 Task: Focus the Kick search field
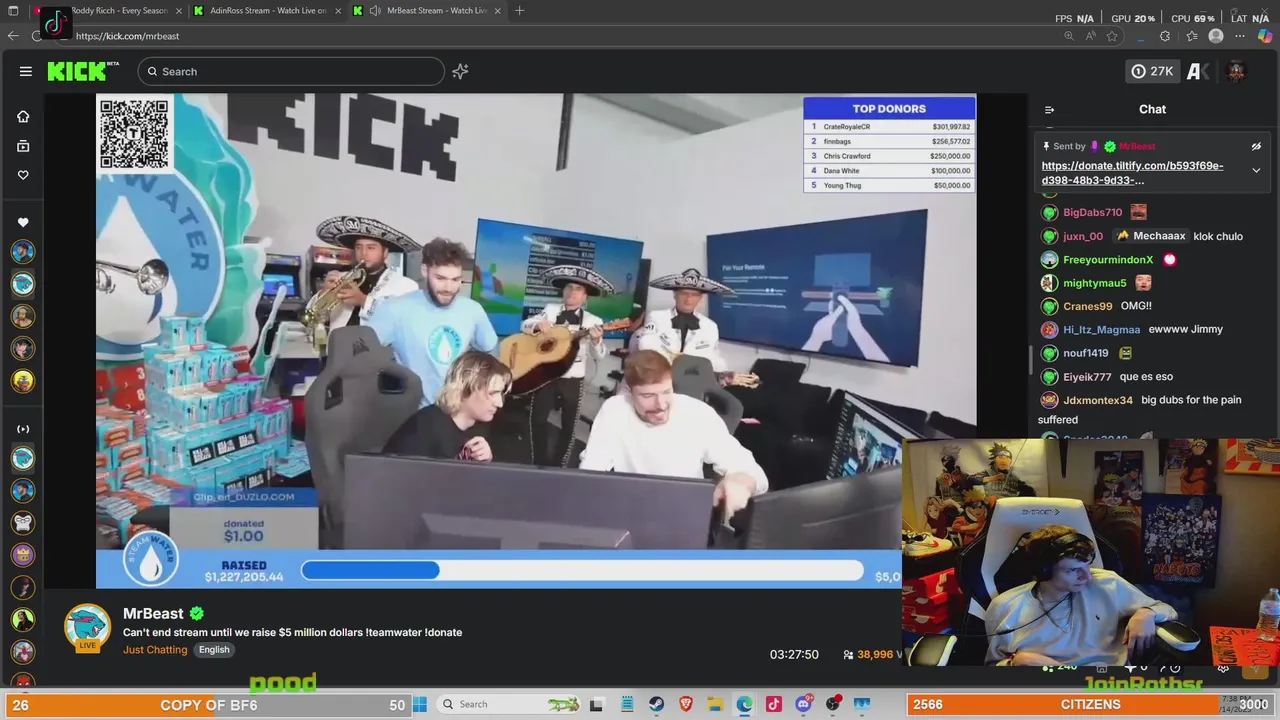[291, 71]
